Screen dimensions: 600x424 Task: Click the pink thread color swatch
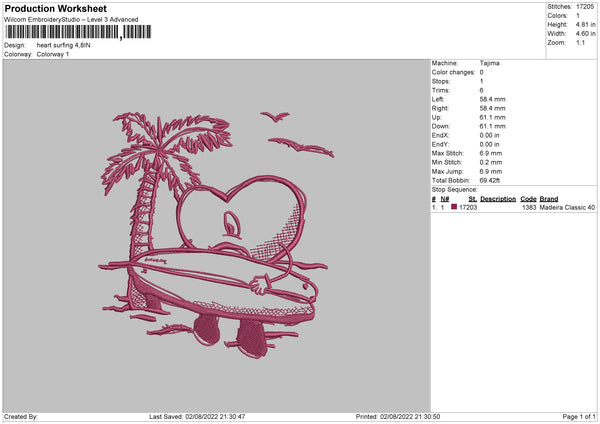[x=454, y=207]
